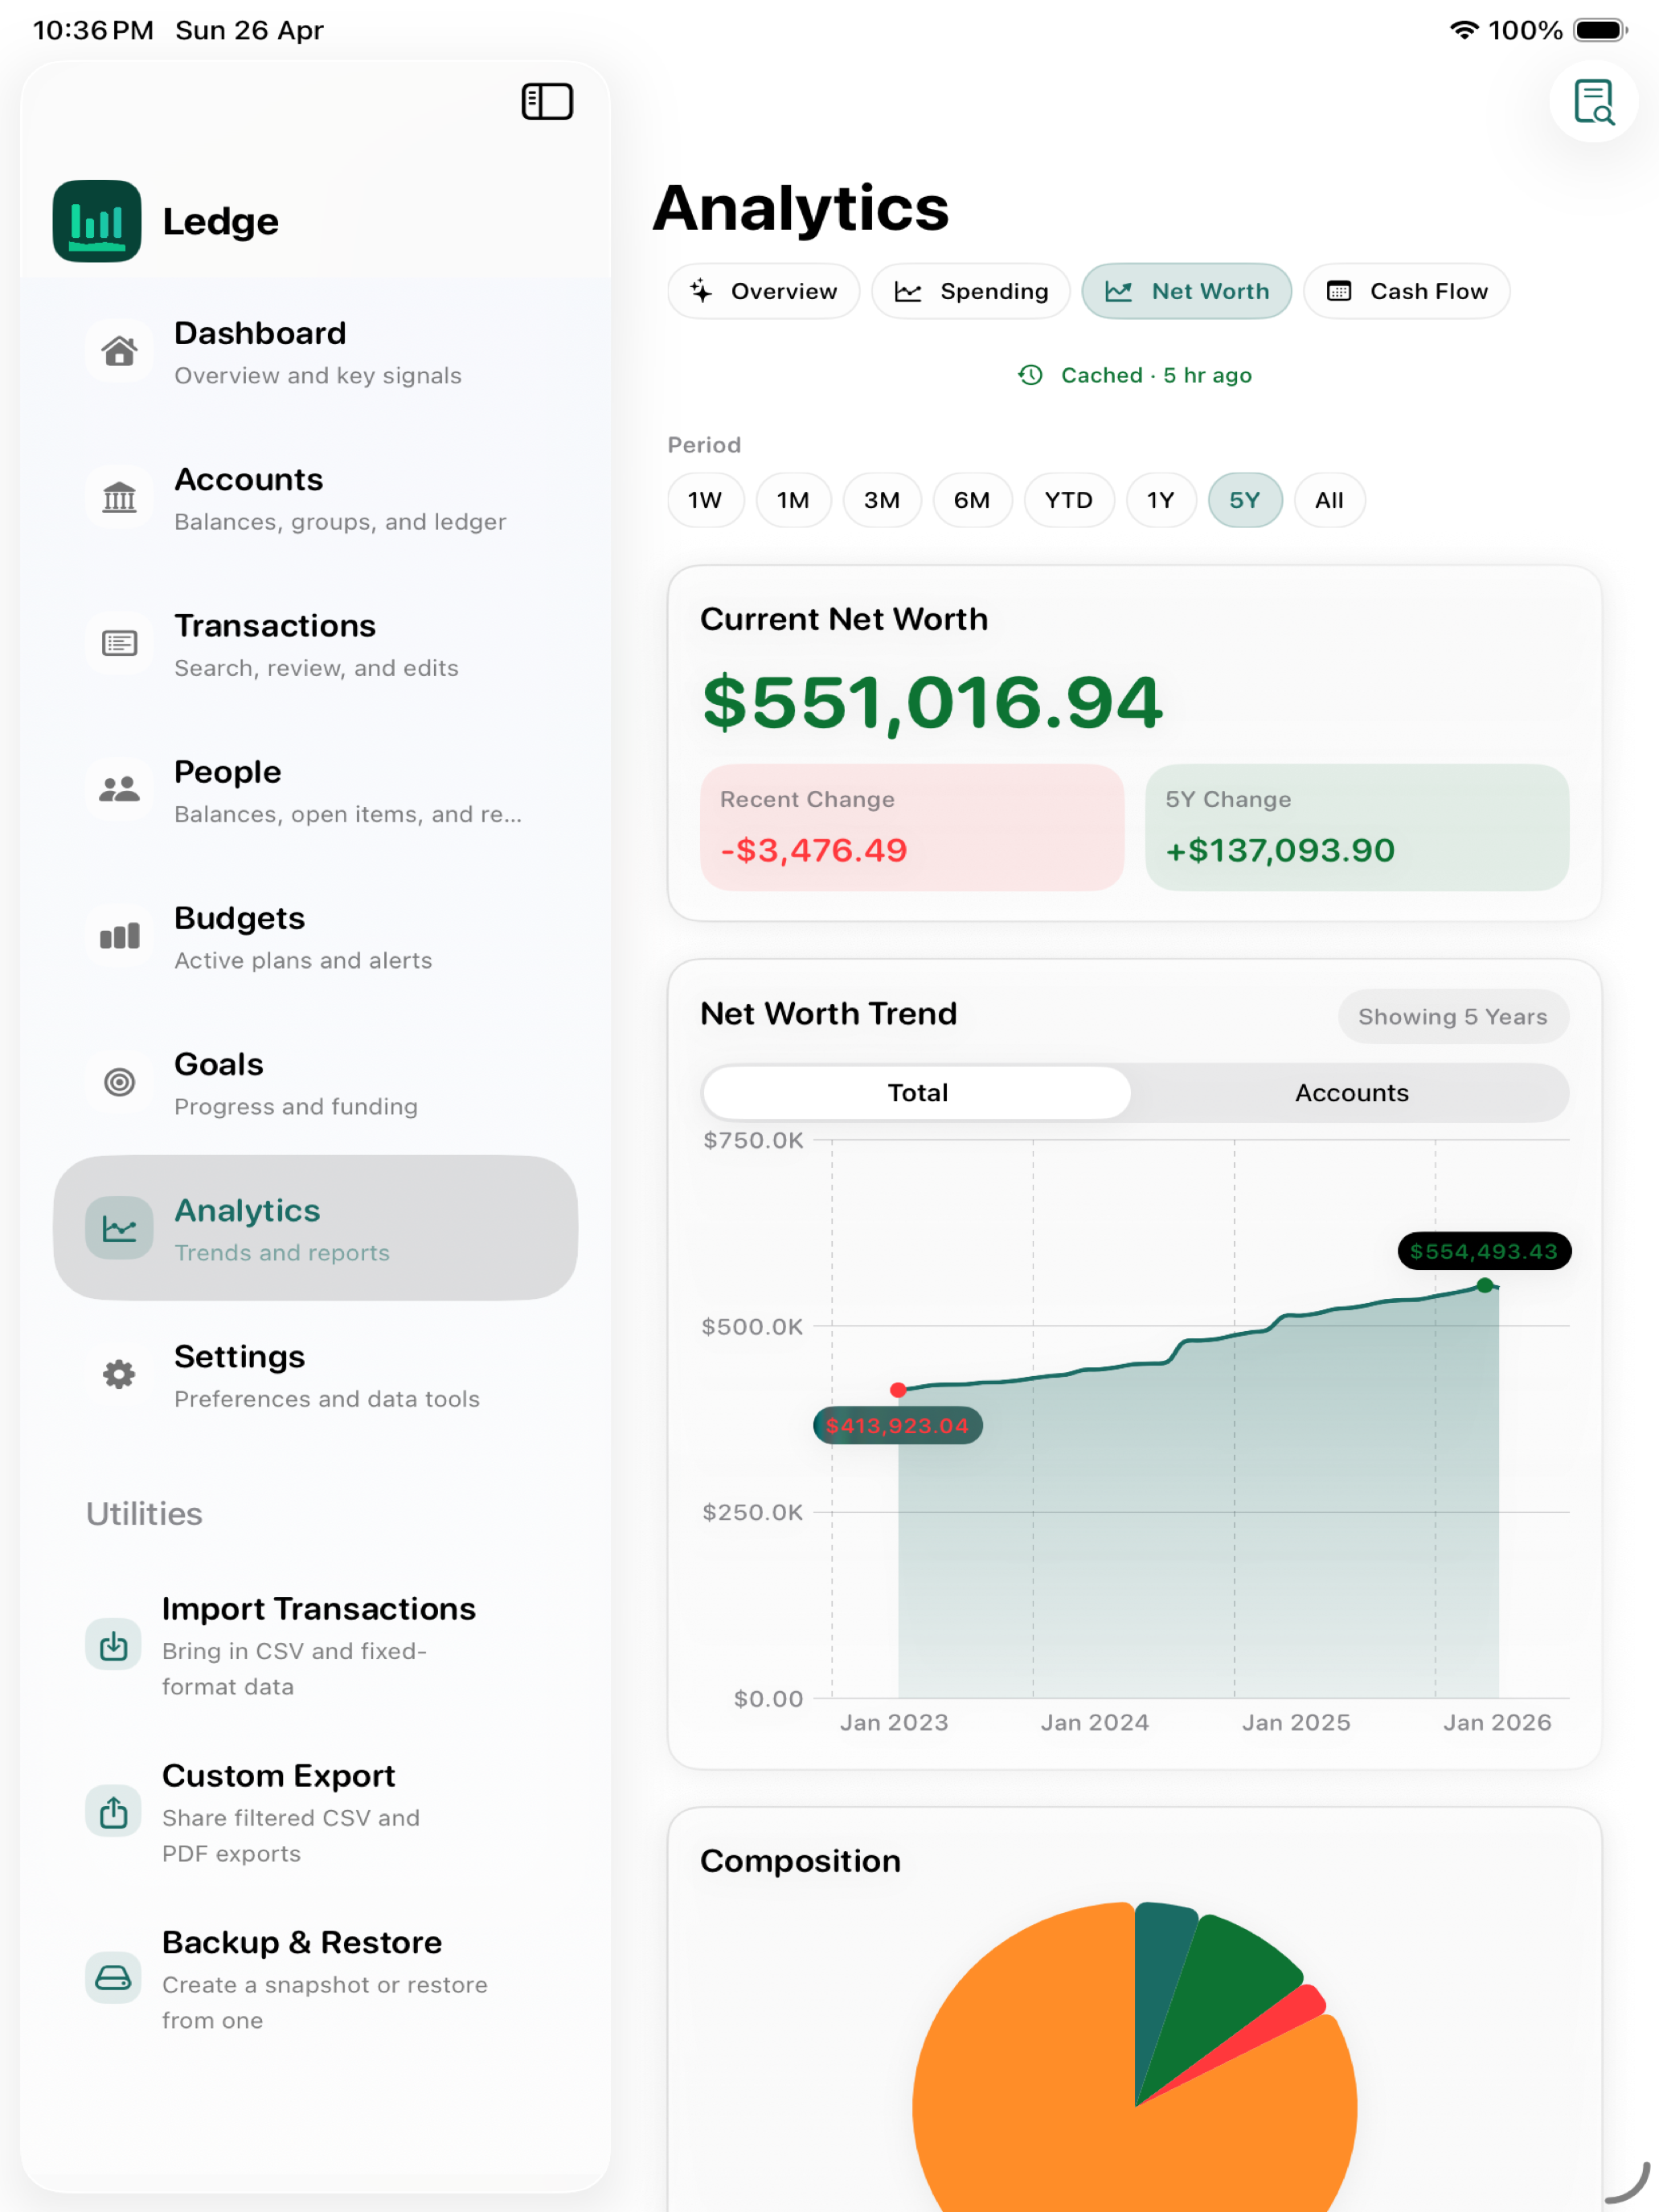Viewport: 1659px width, 2212px height.
Task: Click the Accounts bank building icon
Action: click(119, 497)
